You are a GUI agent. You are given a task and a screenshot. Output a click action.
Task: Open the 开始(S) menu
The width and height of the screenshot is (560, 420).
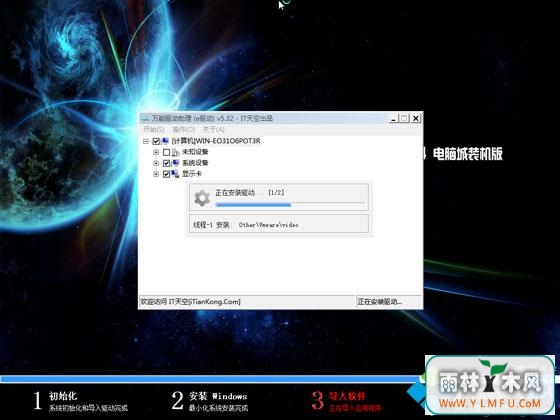(x=154, y=129)
